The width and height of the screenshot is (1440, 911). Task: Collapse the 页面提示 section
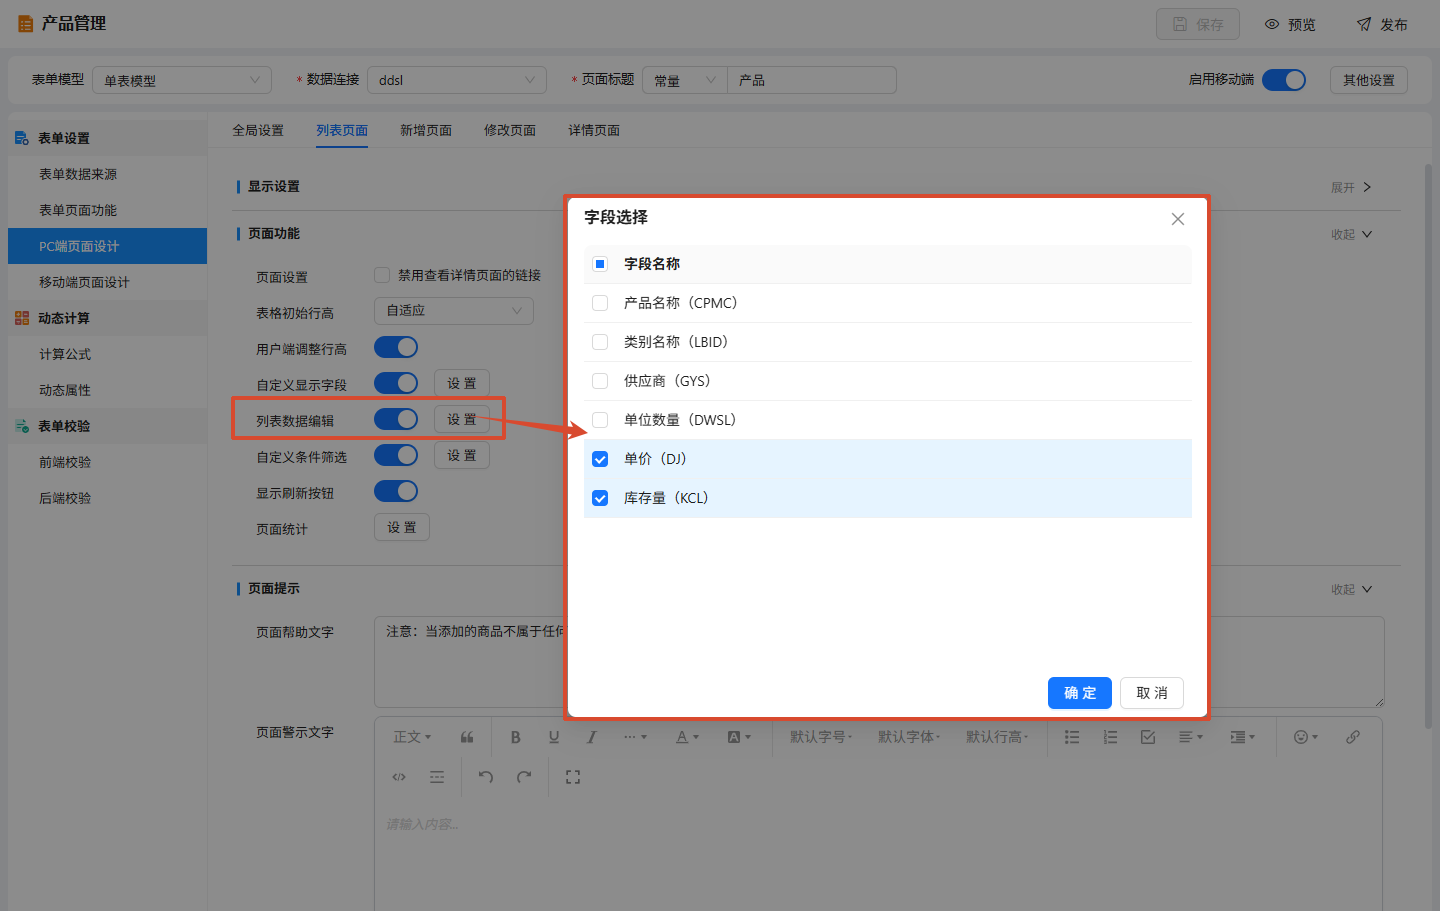pos(1352,589)
